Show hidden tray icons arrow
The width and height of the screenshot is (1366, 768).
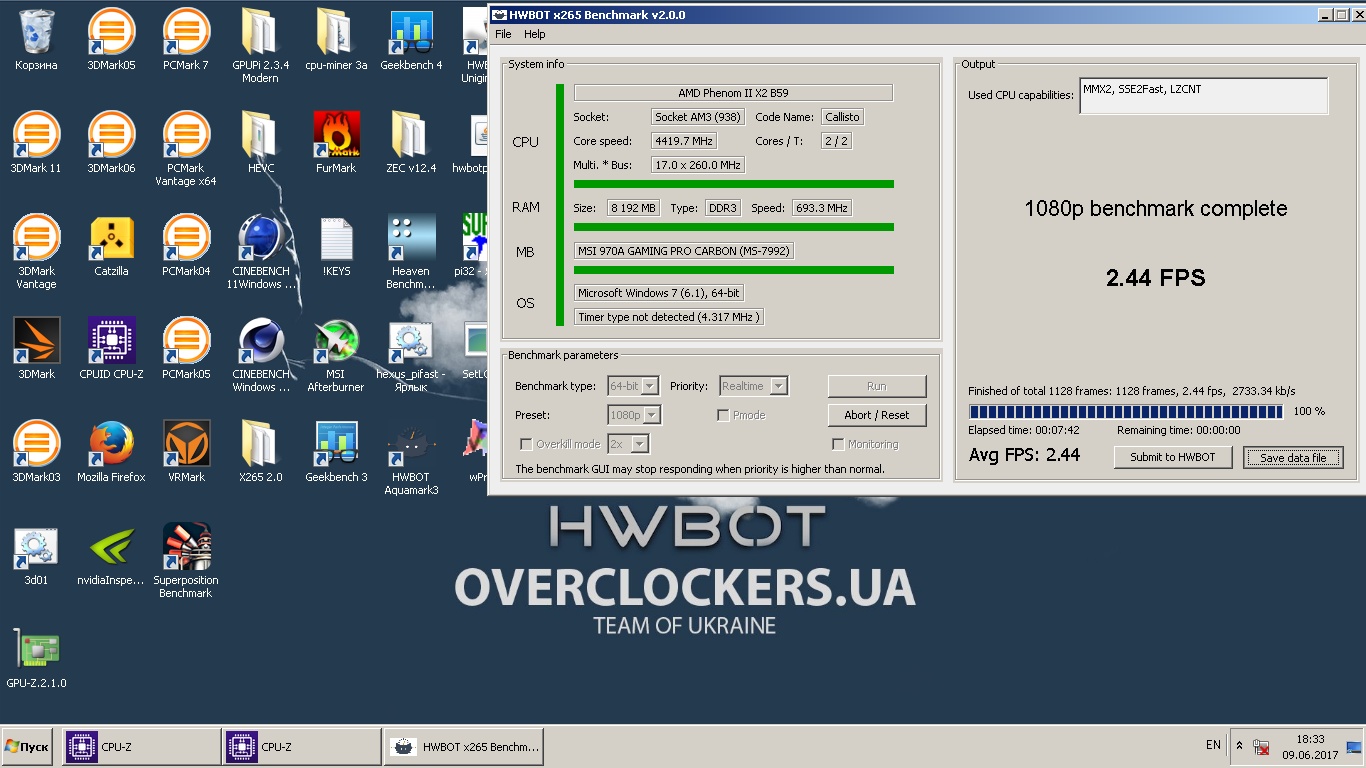(1240, 746)
